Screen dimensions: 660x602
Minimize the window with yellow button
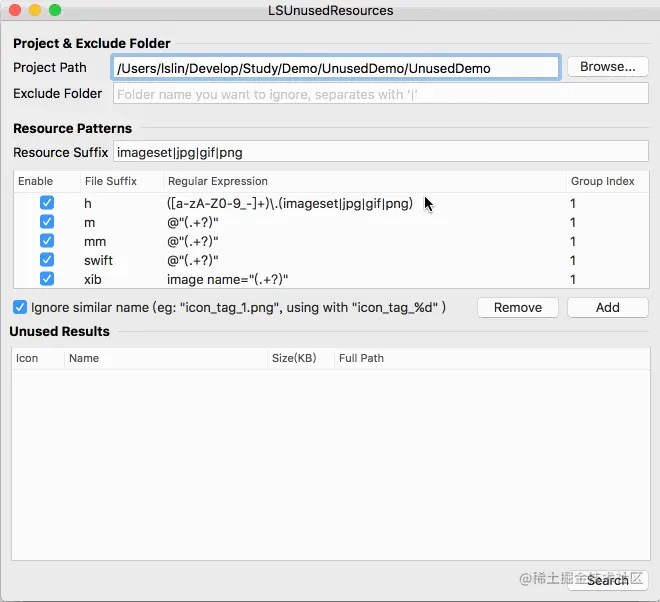point(35,10)
